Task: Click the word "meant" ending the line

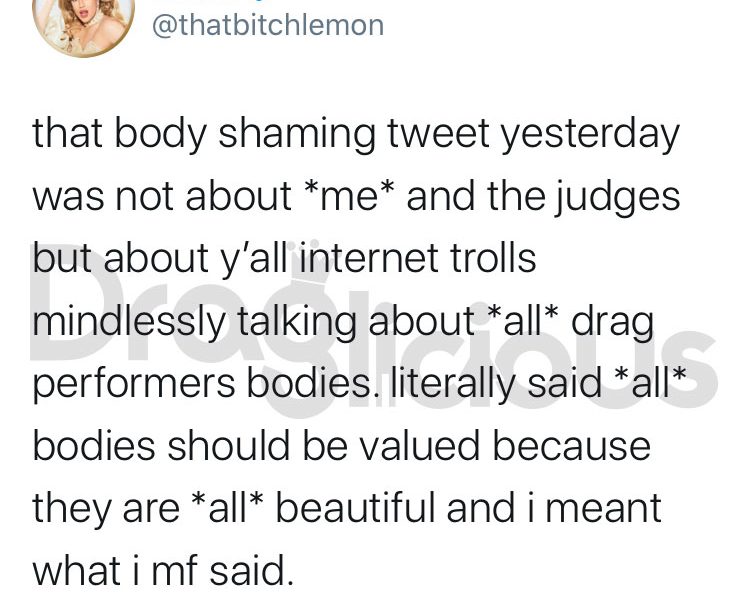Action: click(x=604, y=509)
